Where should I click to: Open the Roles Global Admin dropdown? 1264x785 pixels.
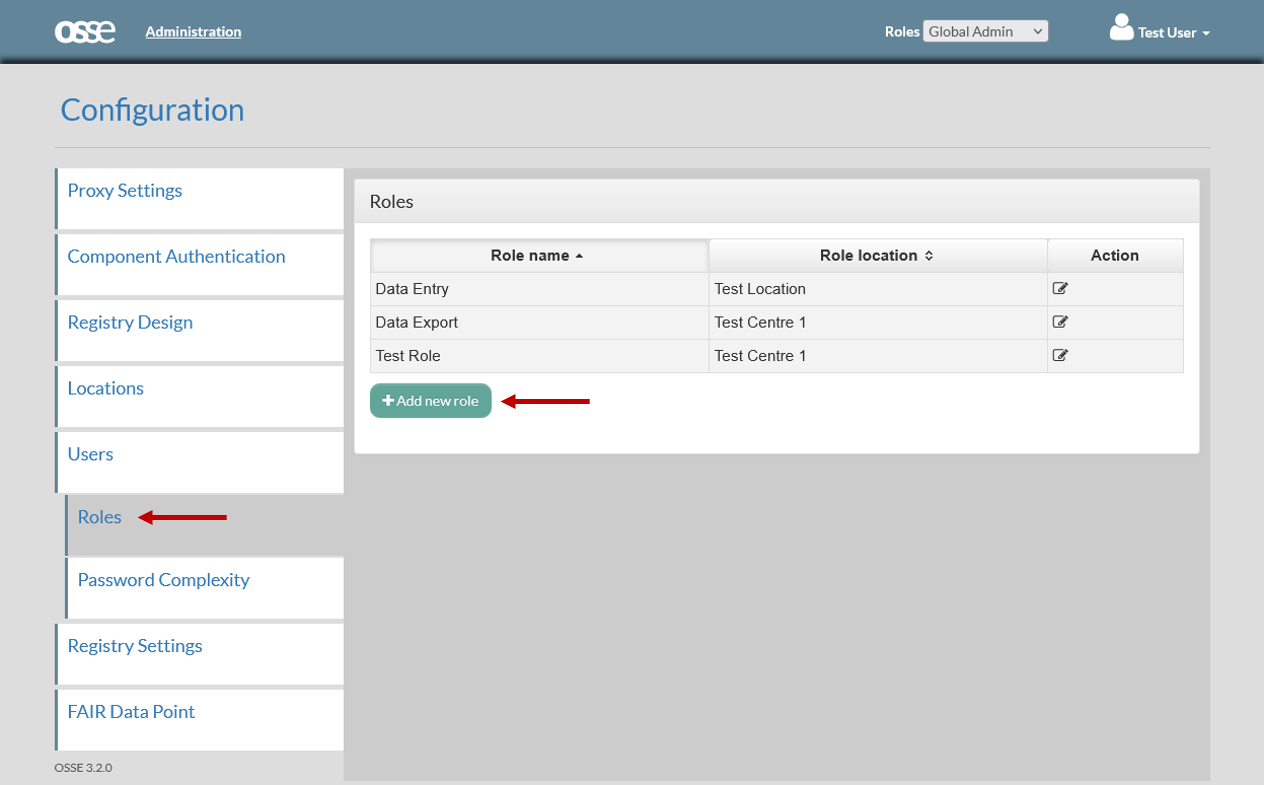[985, 32]
